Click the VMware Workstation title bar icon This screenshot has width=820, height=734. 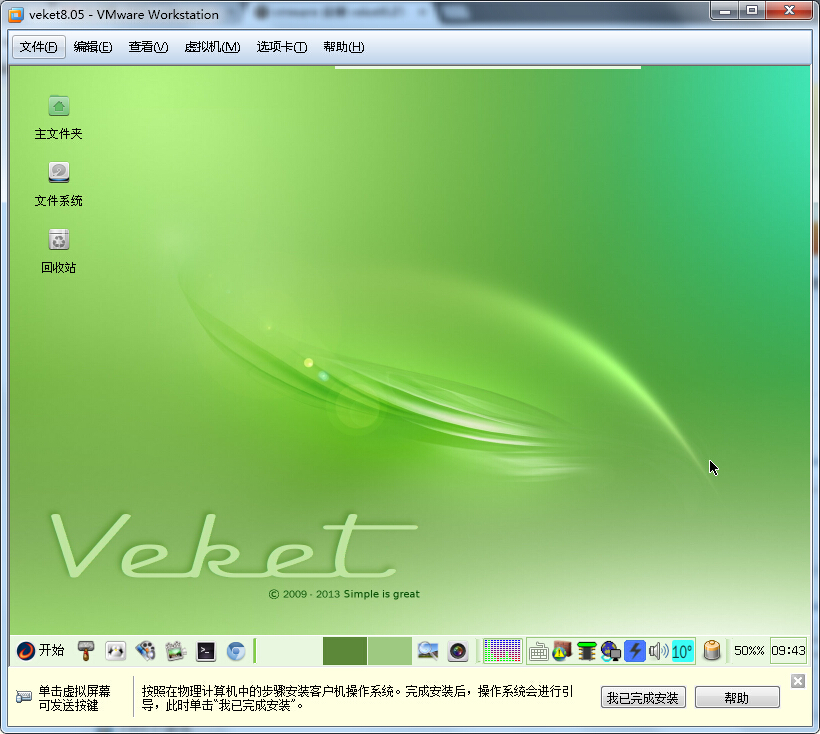(16, 15)
